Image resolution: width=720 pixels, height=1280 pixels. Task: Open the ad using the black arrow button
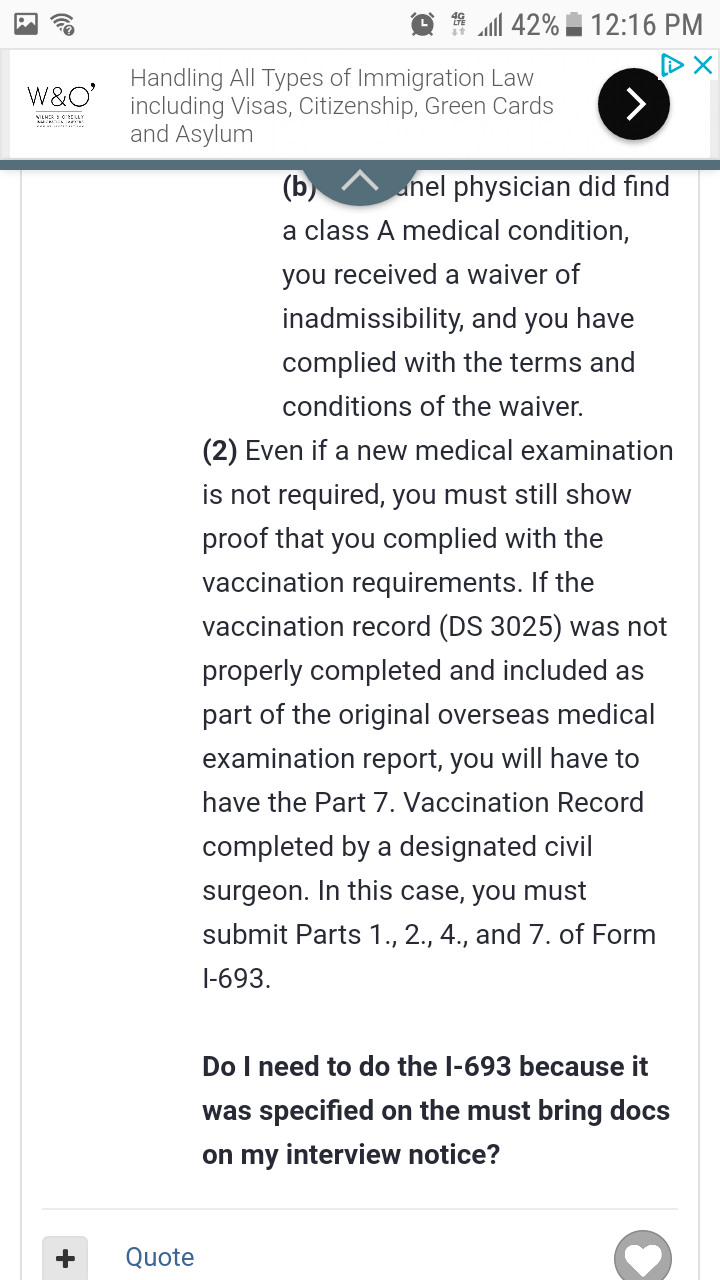[633, 104]
